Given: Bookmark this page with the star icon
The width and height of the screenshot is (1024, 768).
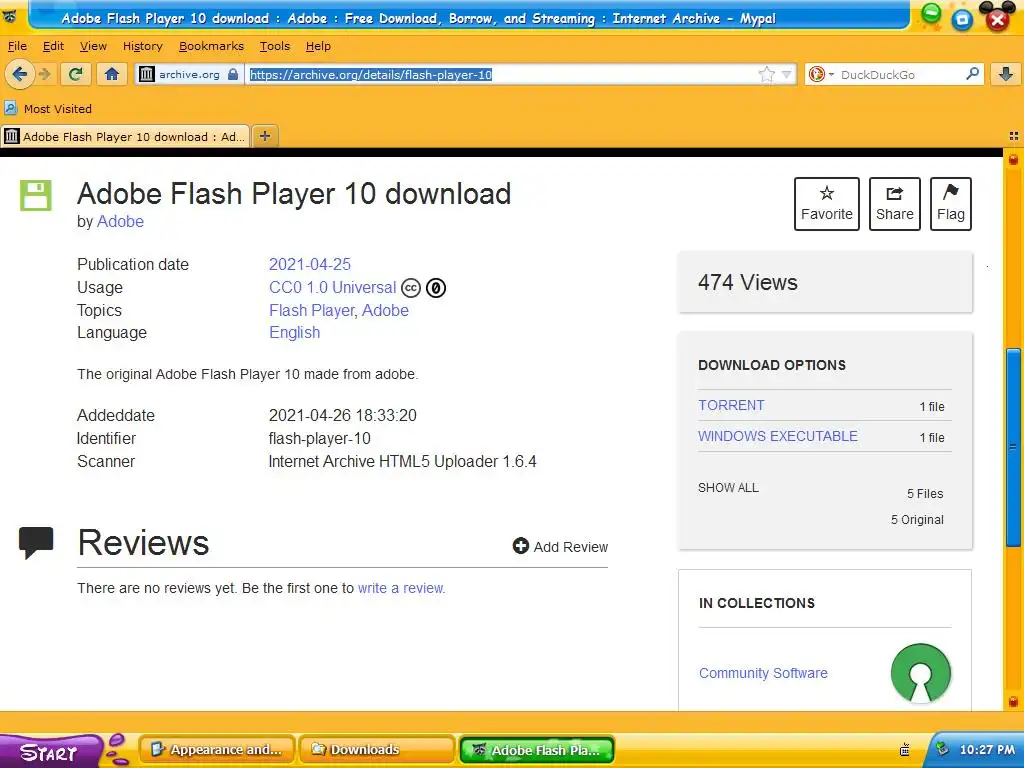Looking at the screenshot, I should [767, 74].
